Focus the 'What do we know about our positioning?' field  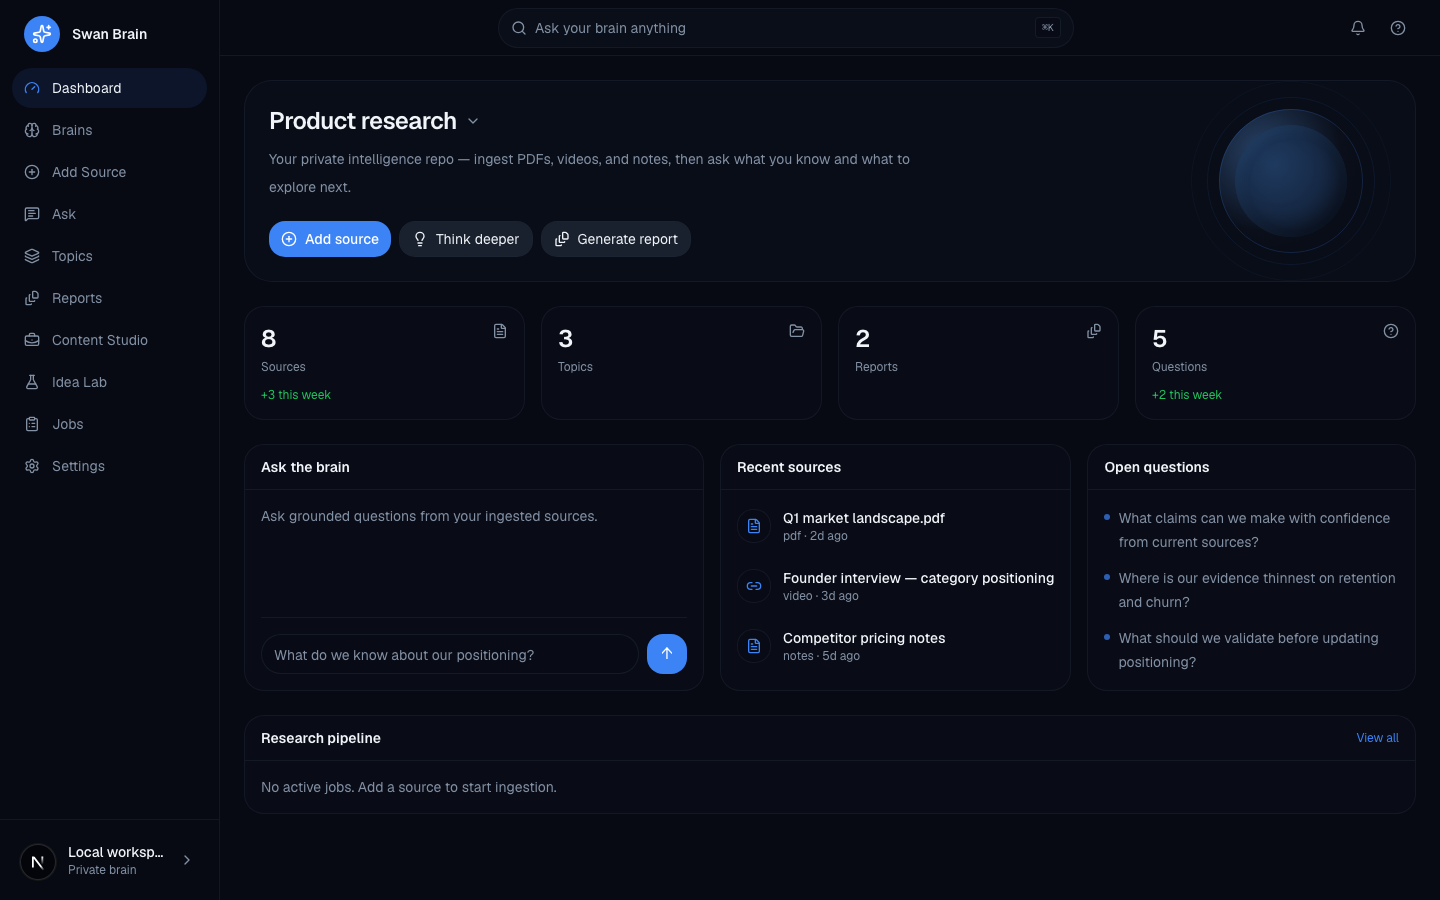click(x=450, y=654)
